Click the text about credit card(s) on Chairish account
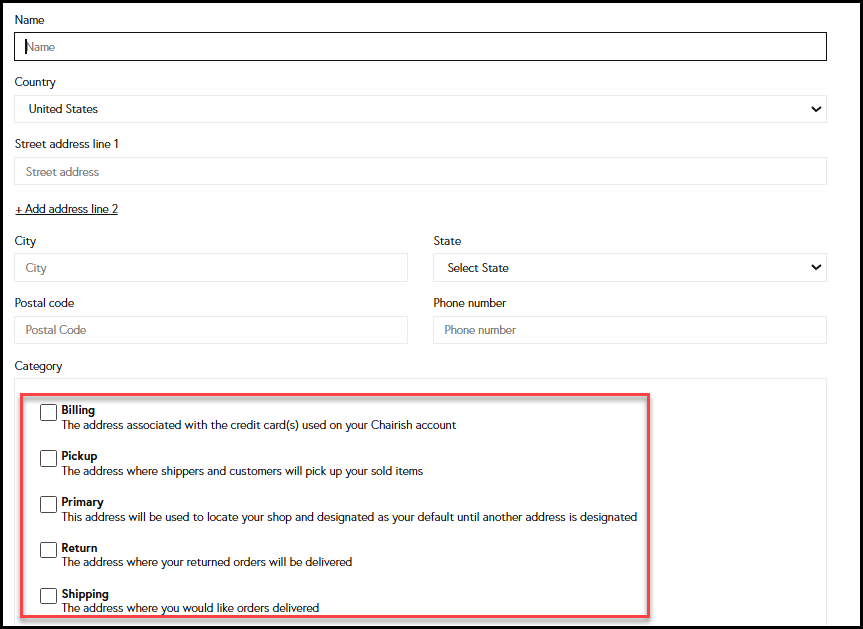 point(259,425)
